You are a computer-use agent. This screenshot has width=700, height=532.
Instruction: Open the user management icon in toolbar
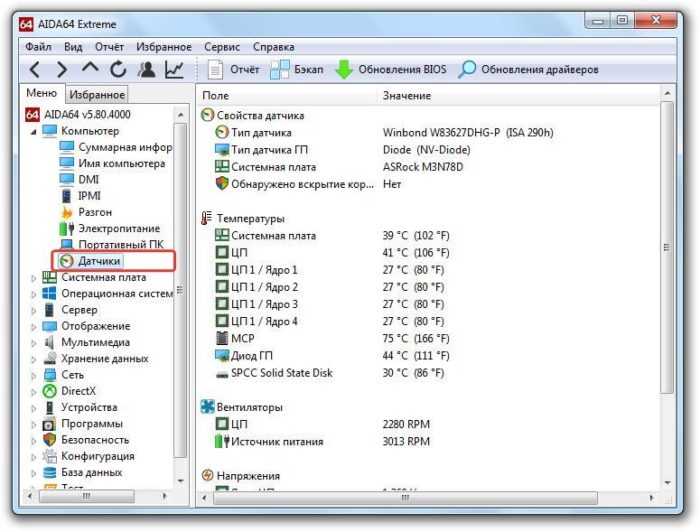146,70
